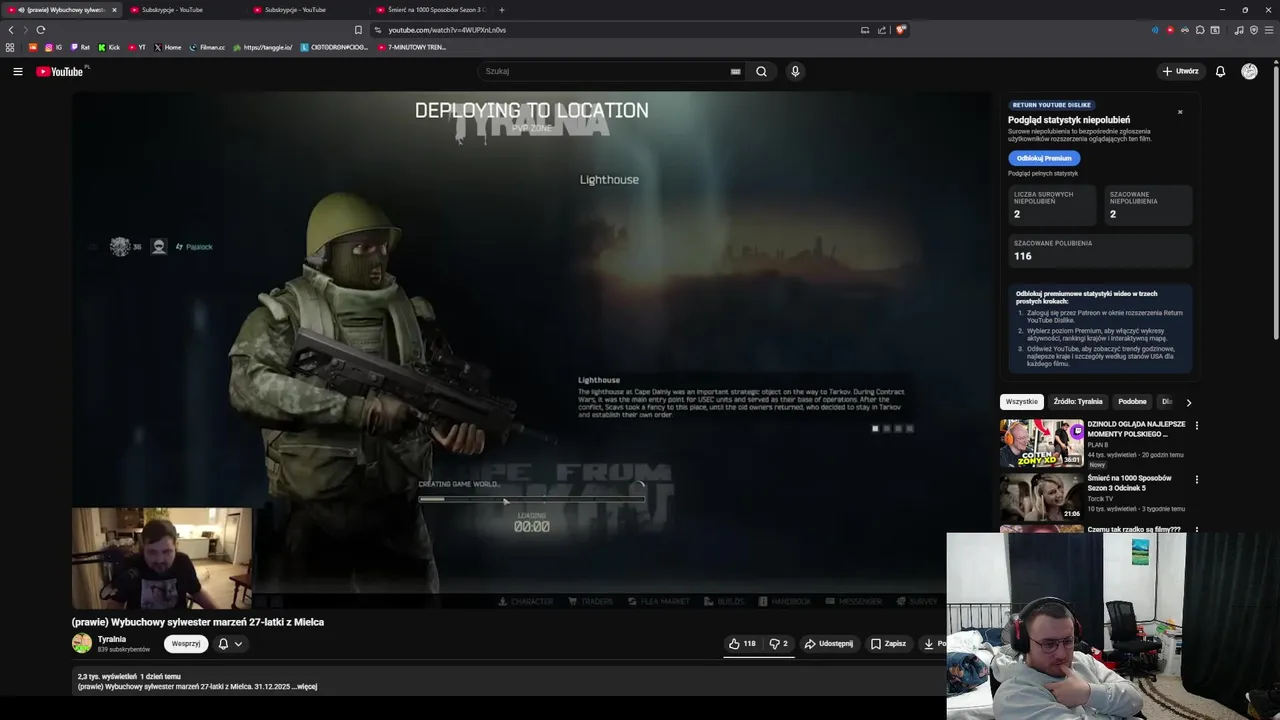Bookmark this page via the address bar icon
Screen dimensions: 1280x720
coord(358,30)
